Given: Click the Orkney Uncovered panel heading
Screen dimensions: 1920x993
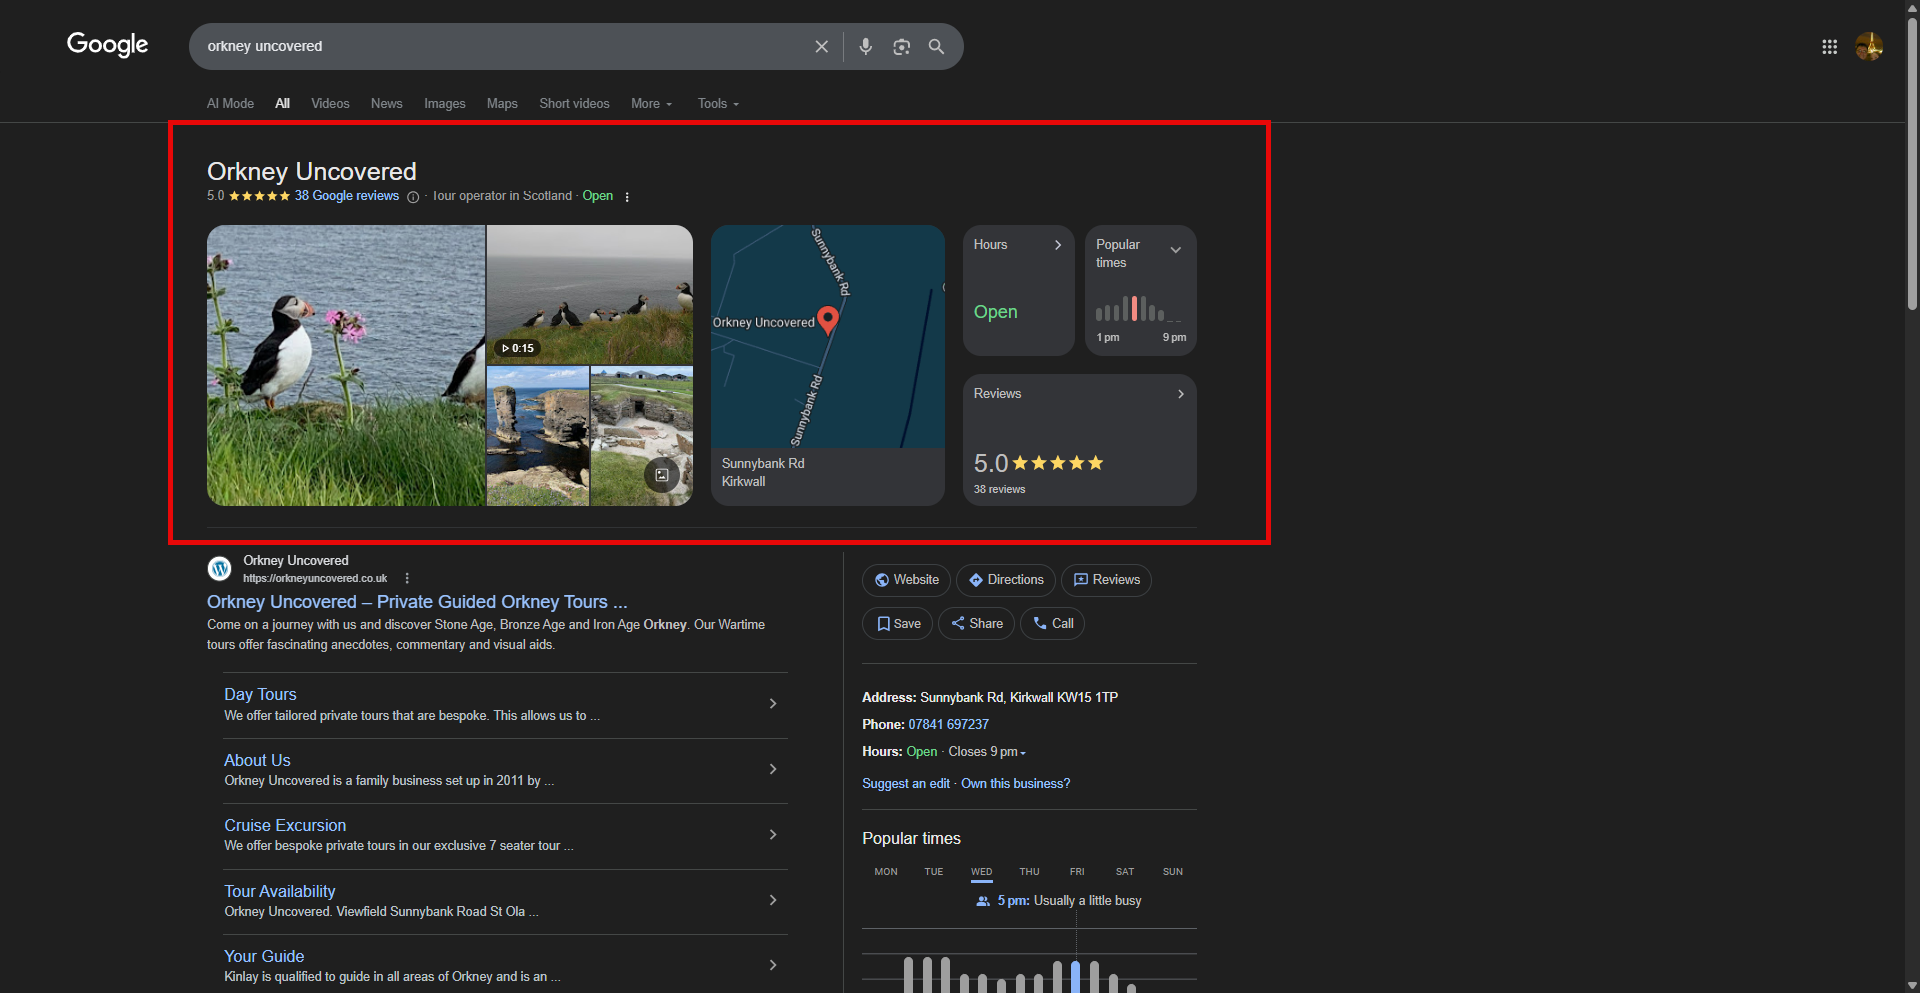Looking at the screenshot, I should coord(312,172).
